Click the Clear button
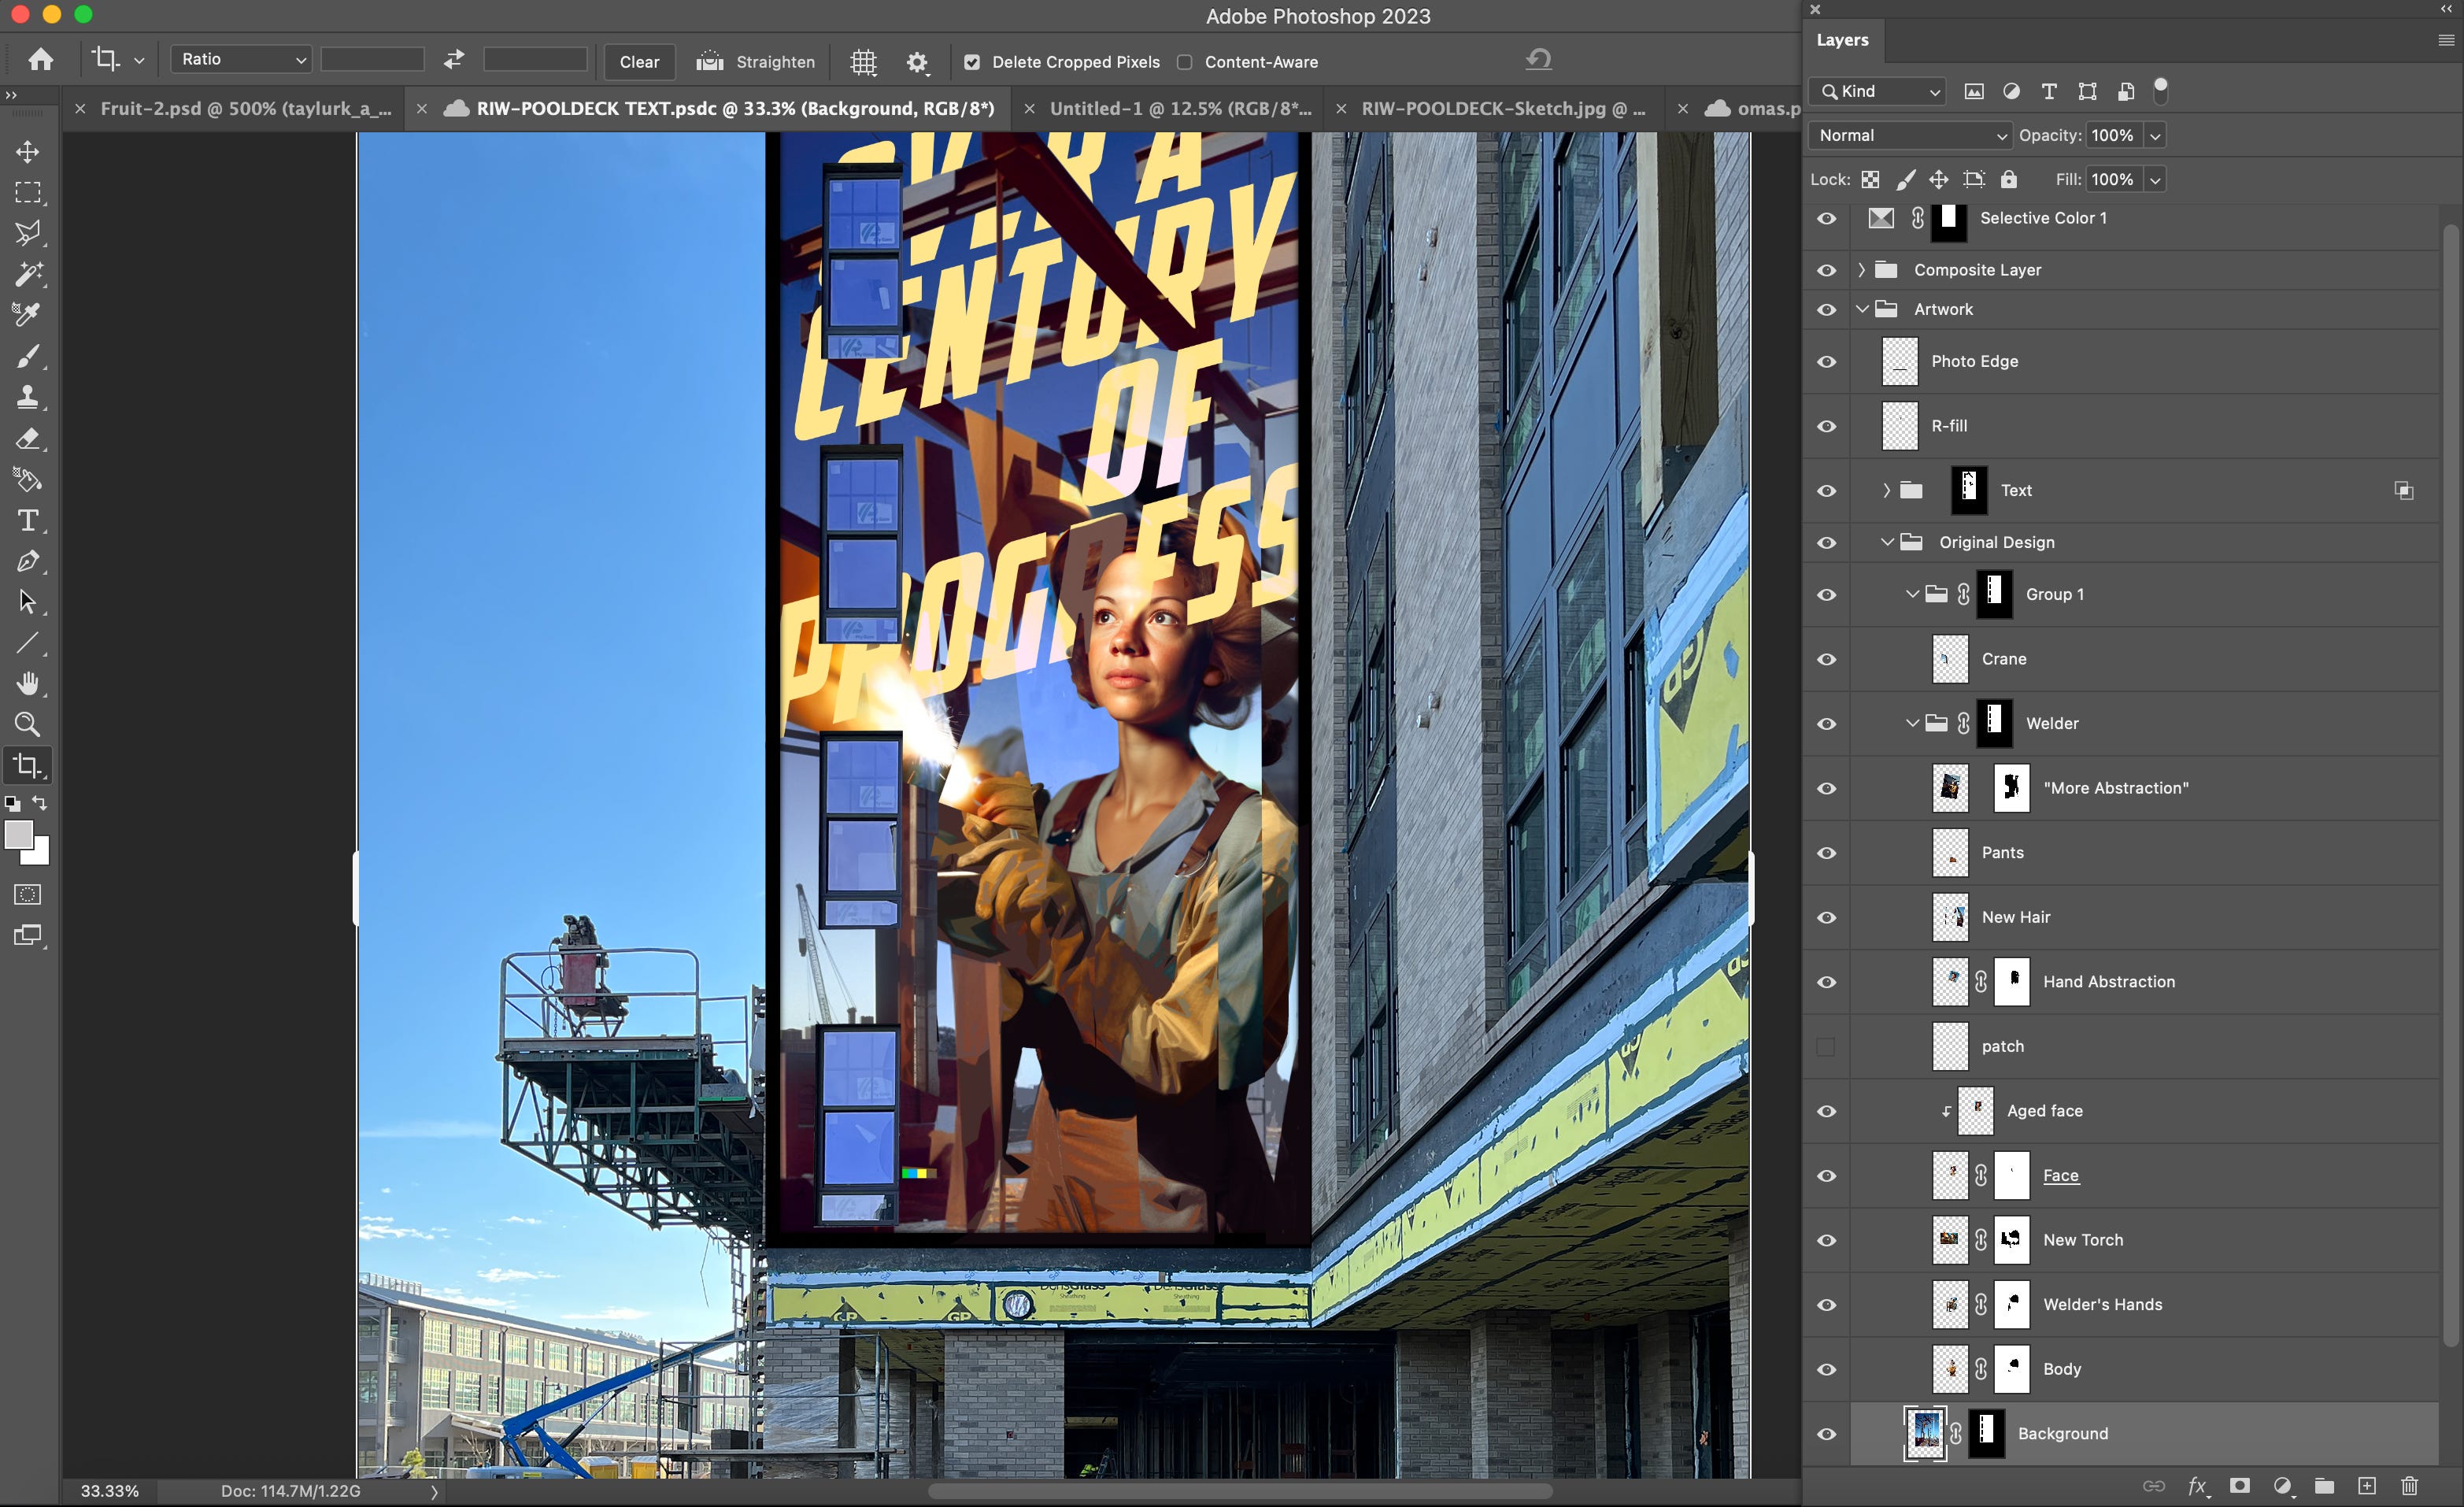 click(639, 62)
